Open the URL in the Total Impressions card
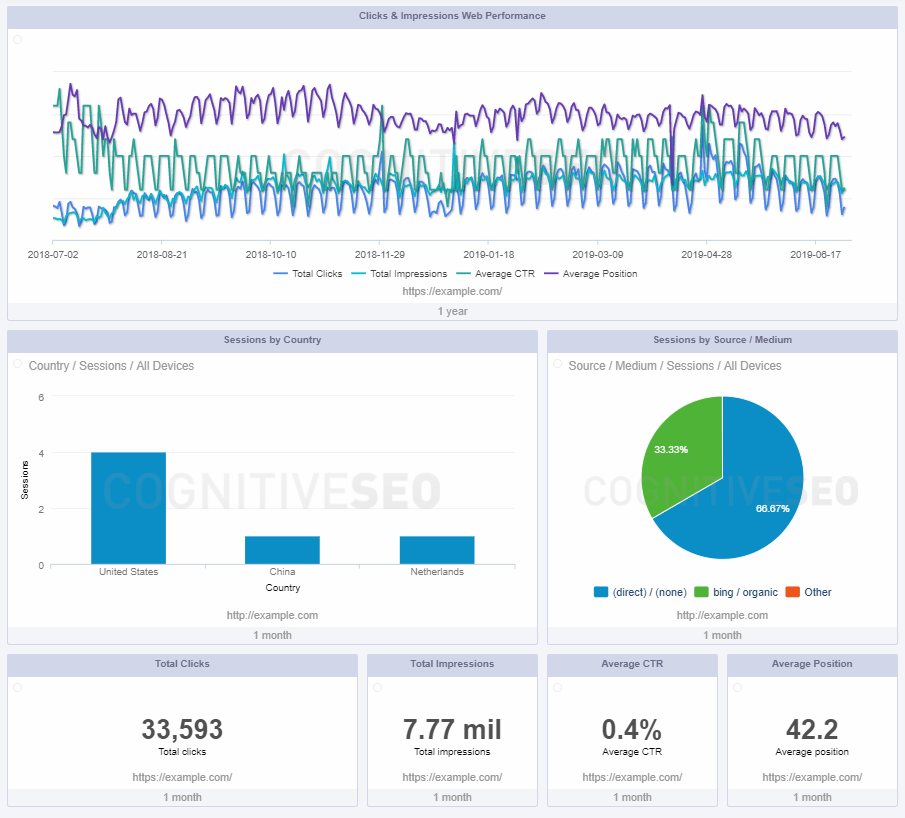 pos(452,778)
